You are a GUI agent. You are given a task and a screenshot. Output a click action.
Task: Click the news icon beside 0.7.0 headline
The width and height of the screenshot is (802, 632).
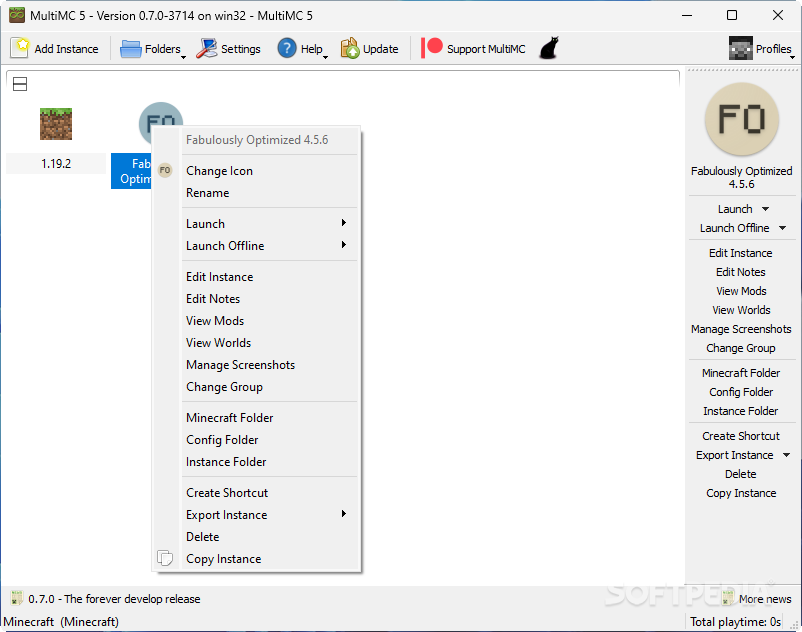[x=17, y=598]
